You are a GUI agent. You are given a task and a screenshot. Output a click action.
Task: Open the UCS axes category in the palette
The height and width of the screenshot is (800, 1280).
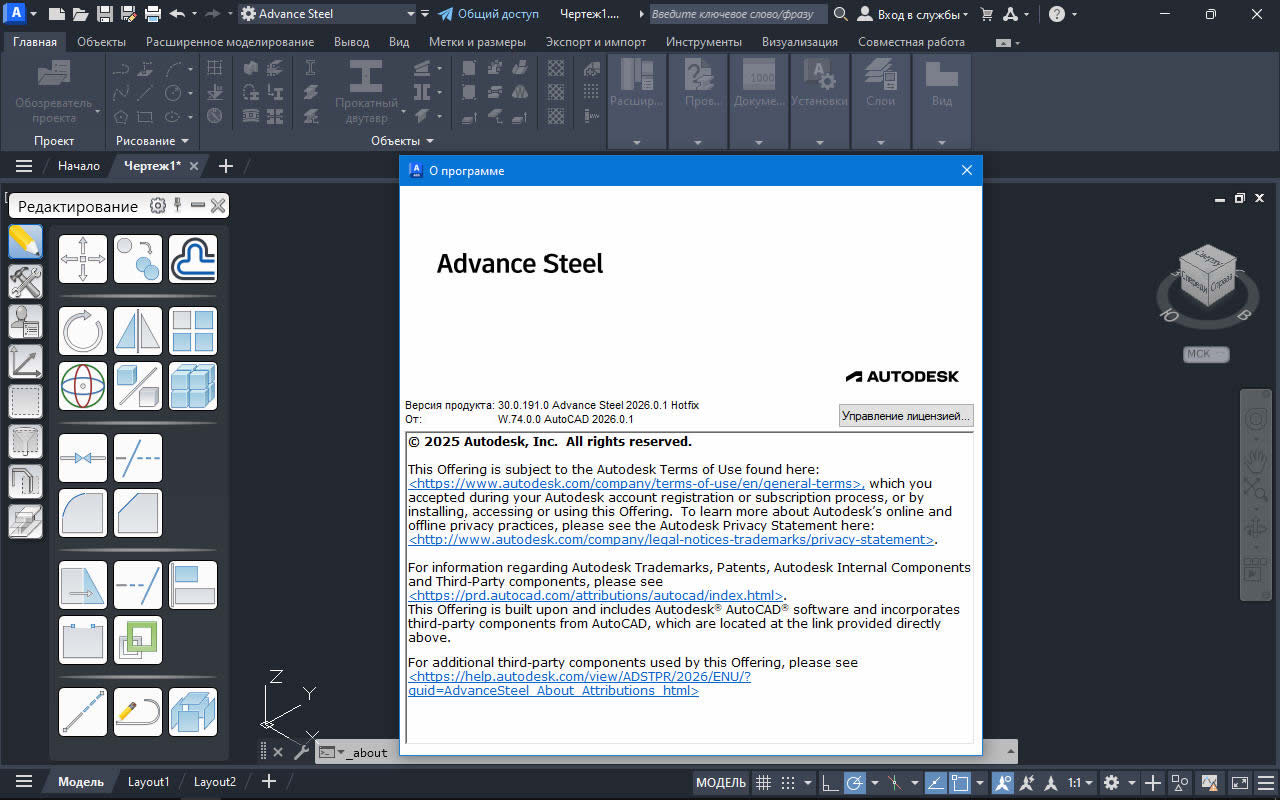pos(25,362)
